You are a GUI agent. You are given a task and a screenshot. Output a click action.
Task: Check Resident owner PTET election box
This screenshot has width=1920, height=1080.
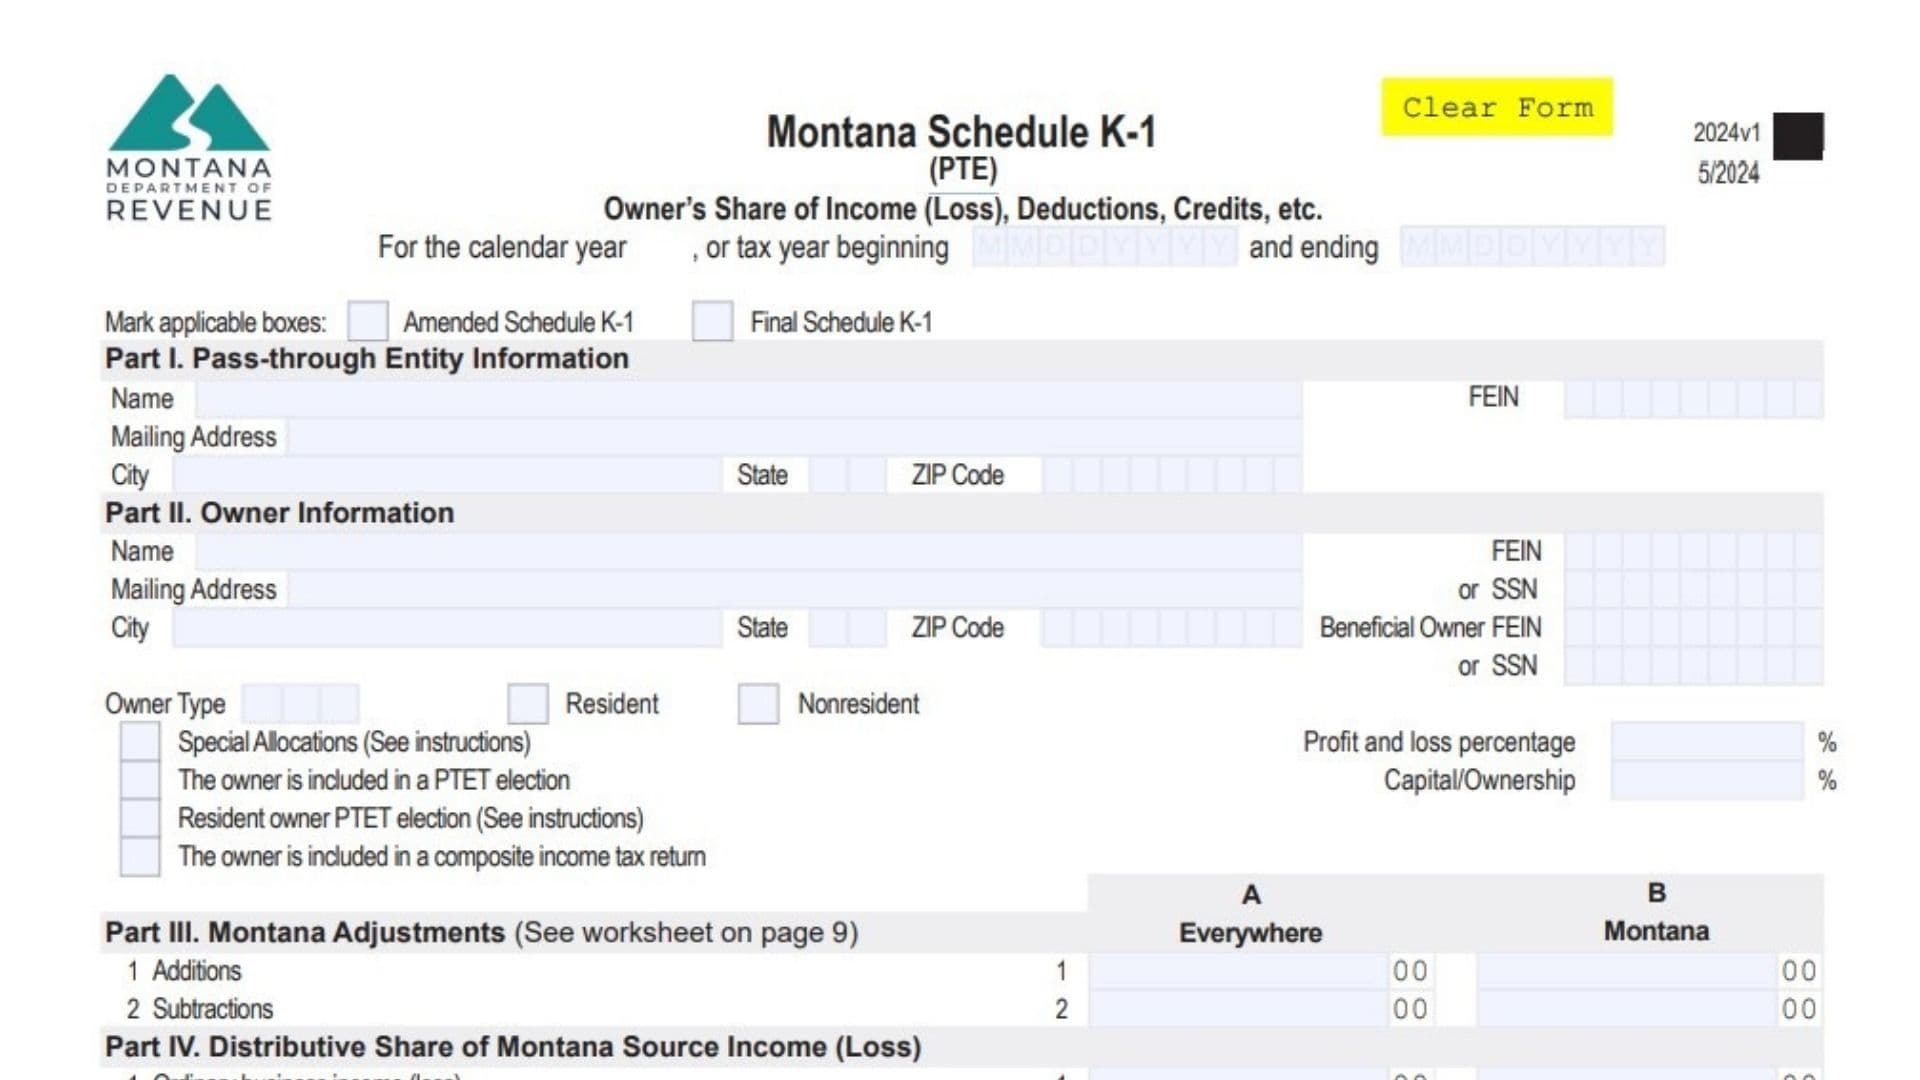coord(138,818)
